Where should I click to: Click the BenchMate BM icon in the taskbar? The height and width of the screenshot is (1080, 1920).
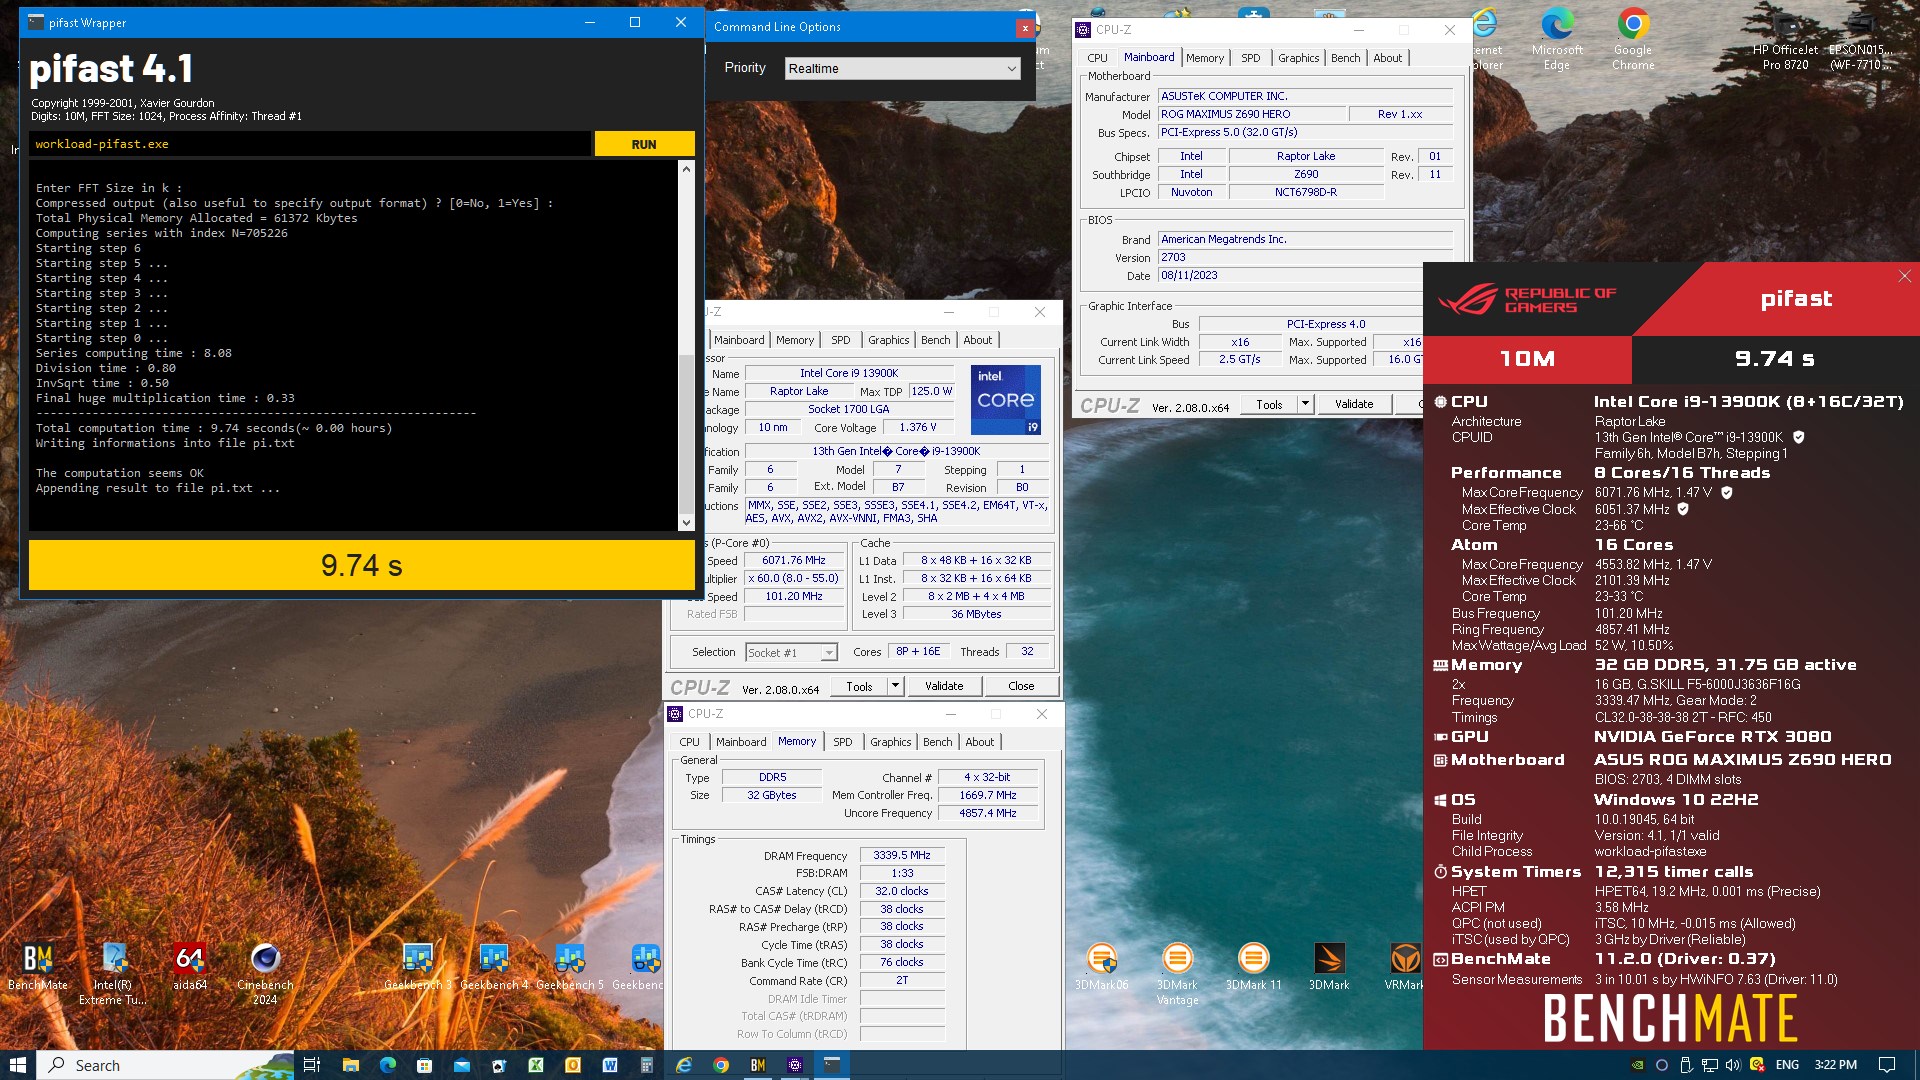pyautogui.click(x=758, y=1065)
